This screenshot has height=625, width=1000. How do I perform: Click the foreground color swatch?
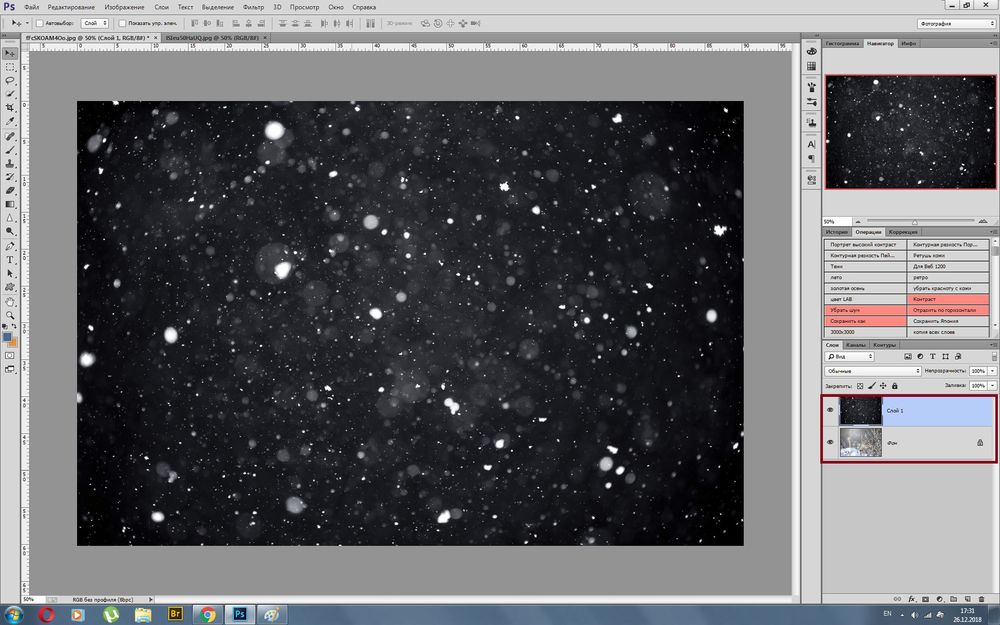point(8,336)
